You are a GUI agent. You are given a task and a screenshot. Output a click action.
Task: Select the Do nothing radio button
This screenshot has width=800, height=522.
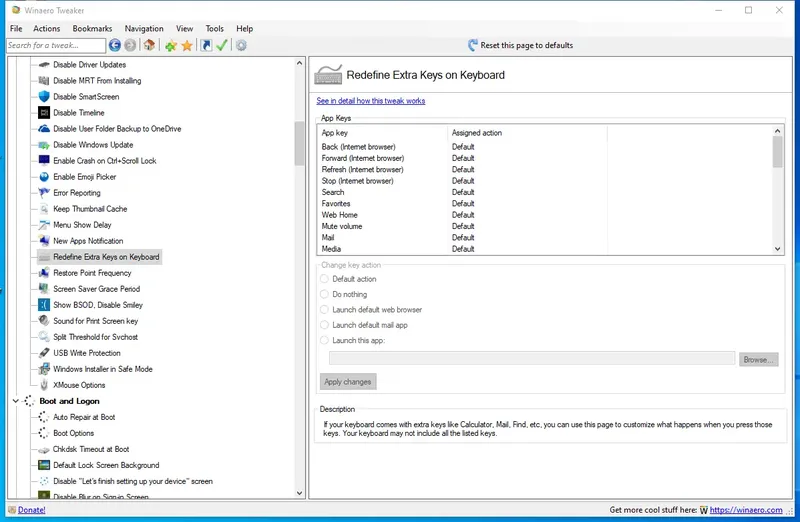[x=324, y=294]
